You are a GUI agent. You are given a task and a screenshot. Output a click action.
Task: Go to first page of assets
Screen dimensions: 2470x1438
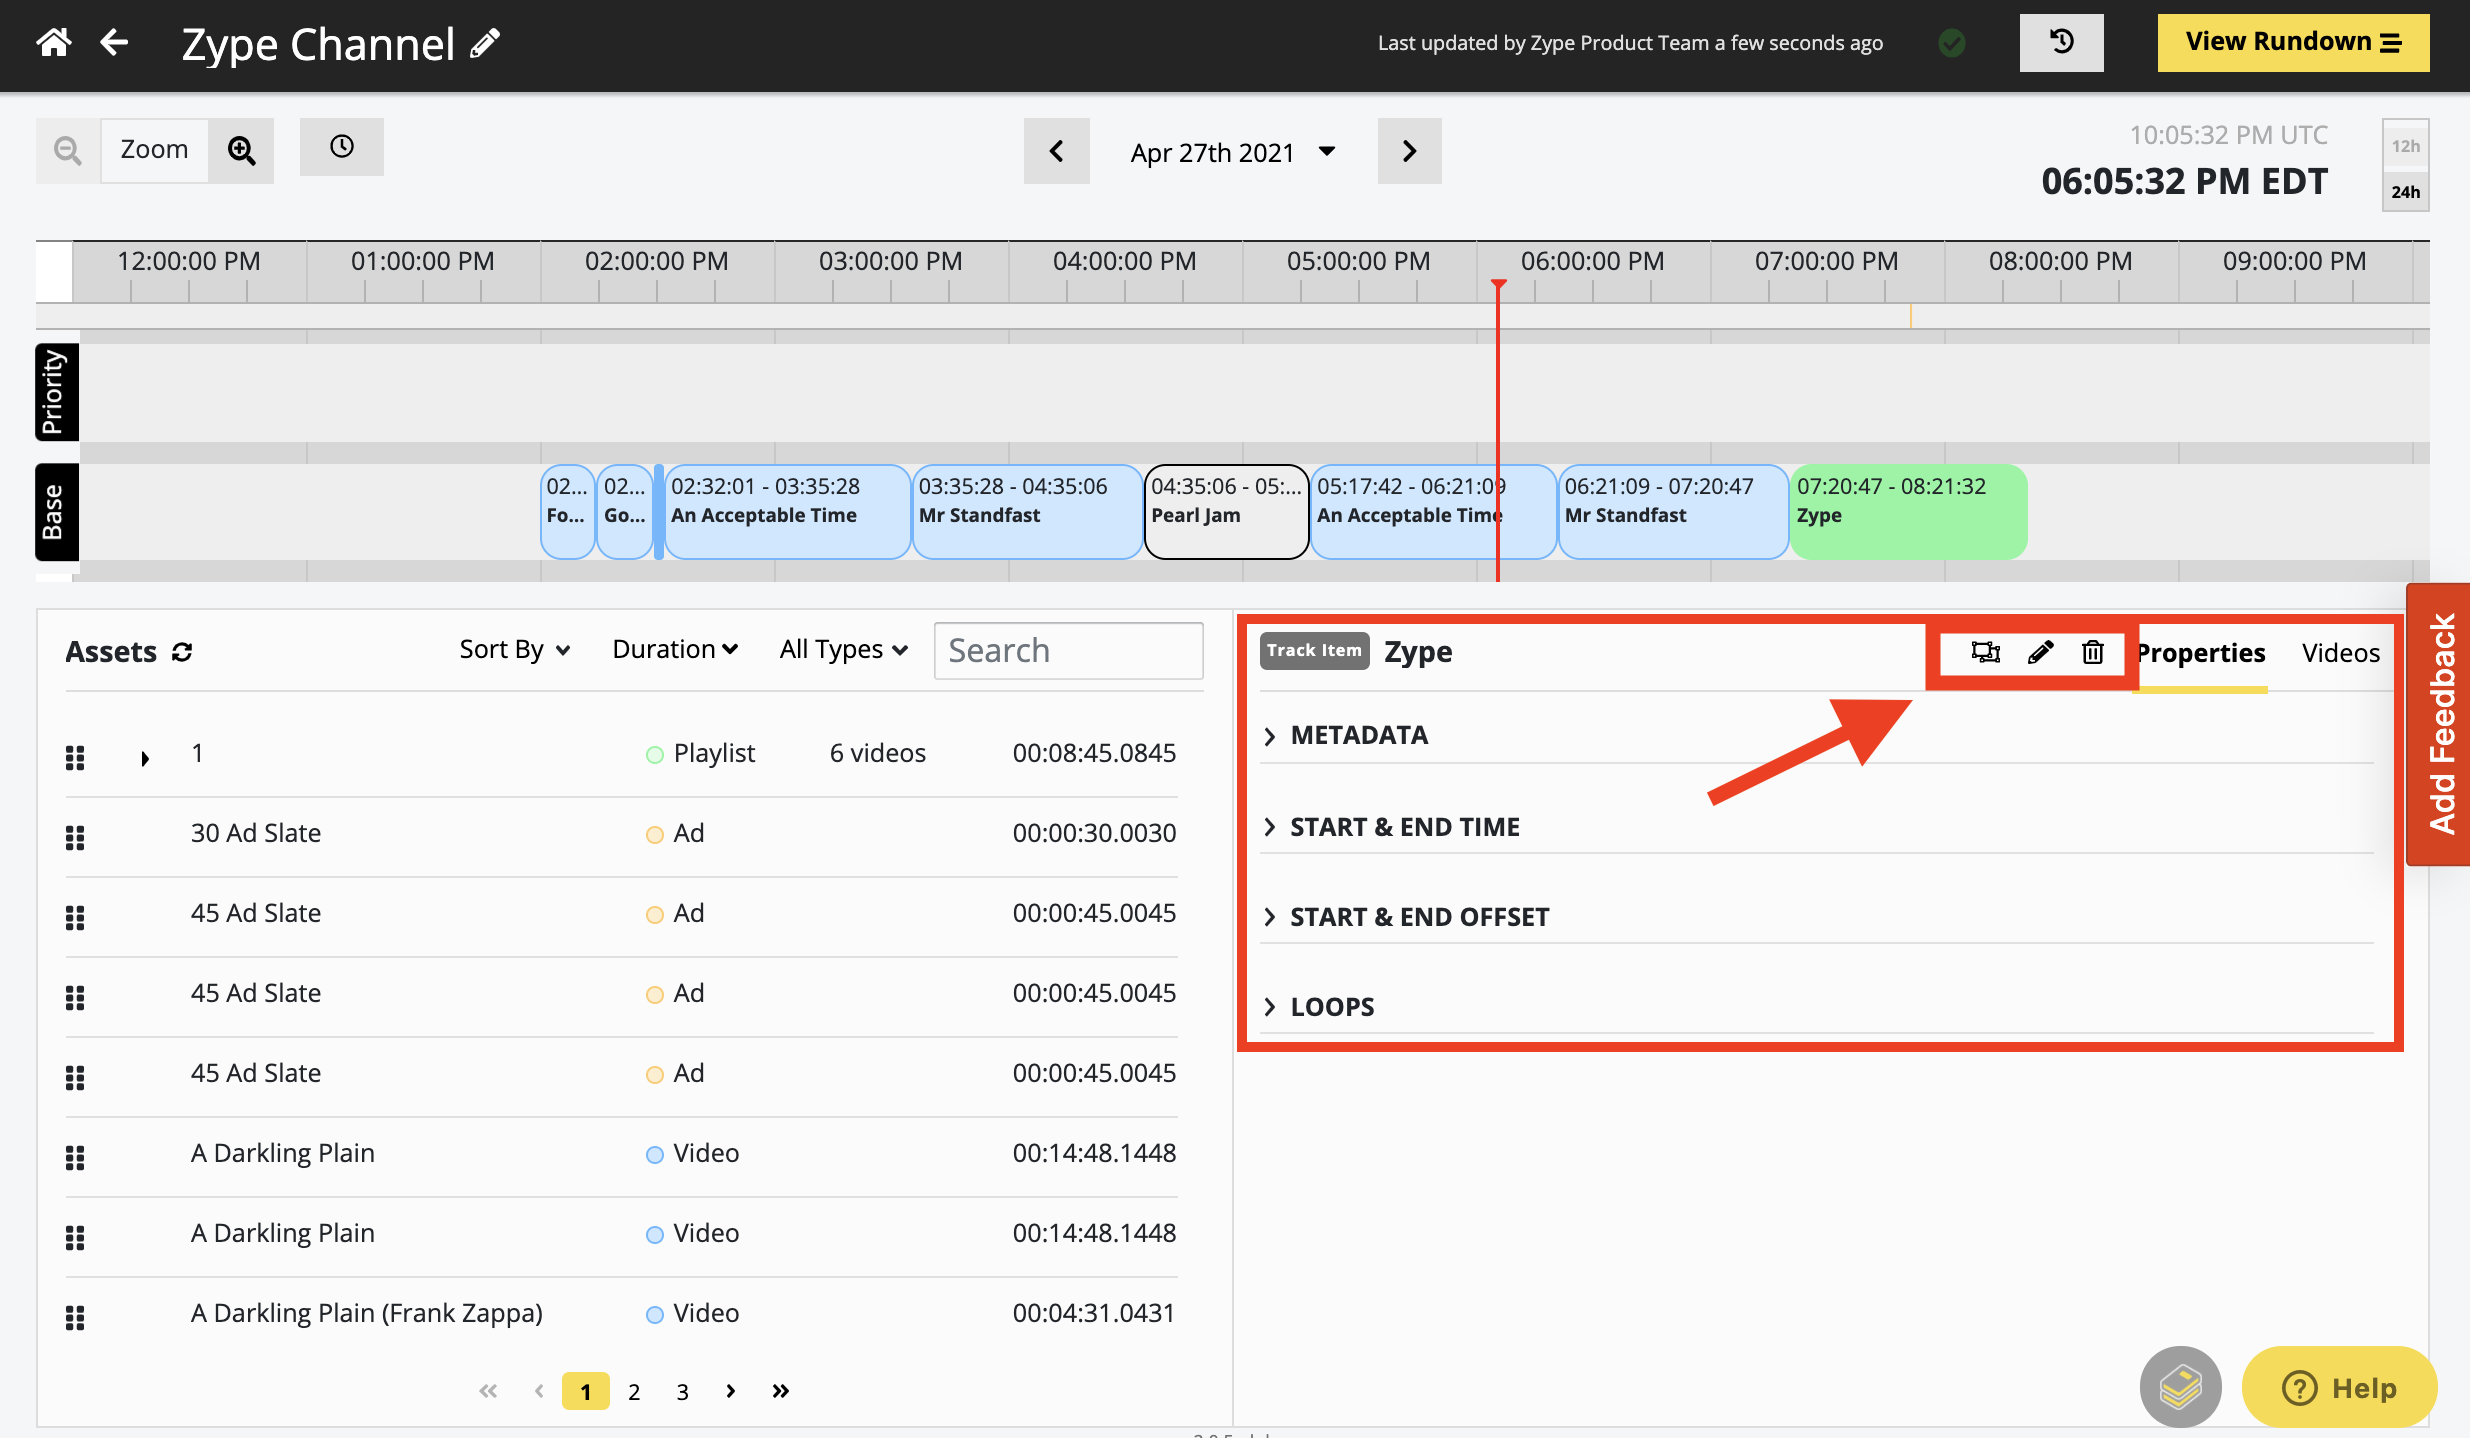pos(488,1391)
